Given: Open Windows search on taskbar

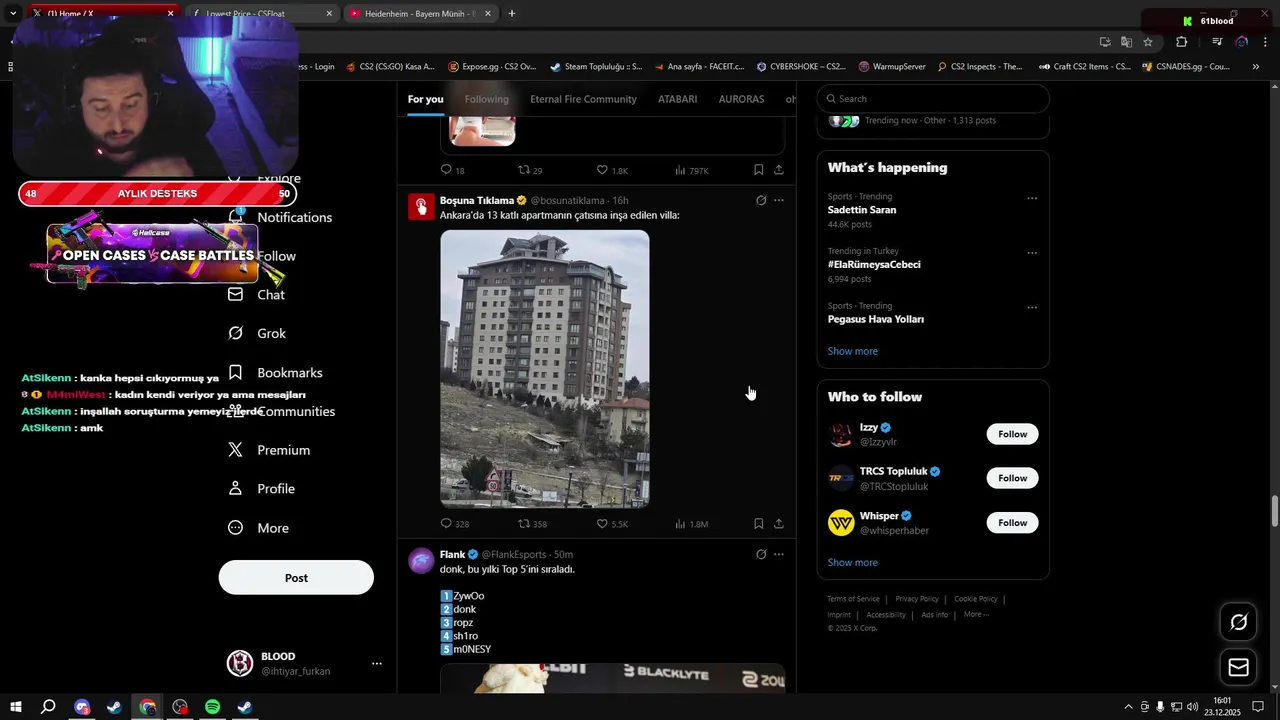Looking at the screenshot, I should (48, 707).
